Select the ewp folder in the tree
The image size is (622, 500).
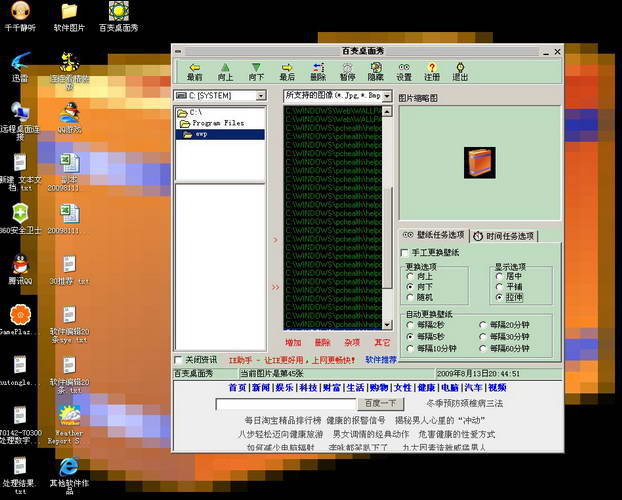[x=220, y=135]
